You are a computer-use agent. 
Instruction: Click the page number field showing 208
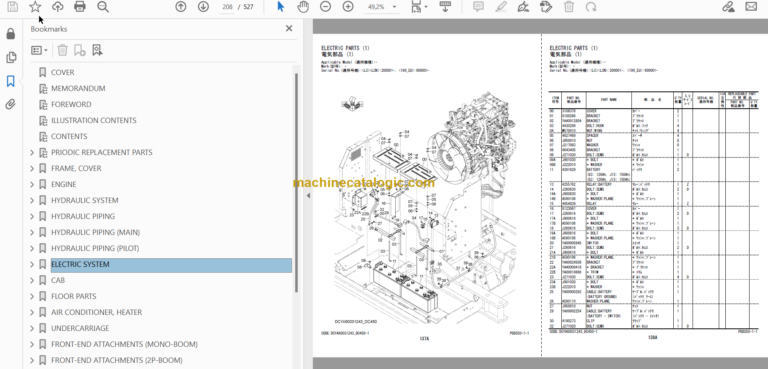(227, 7)
